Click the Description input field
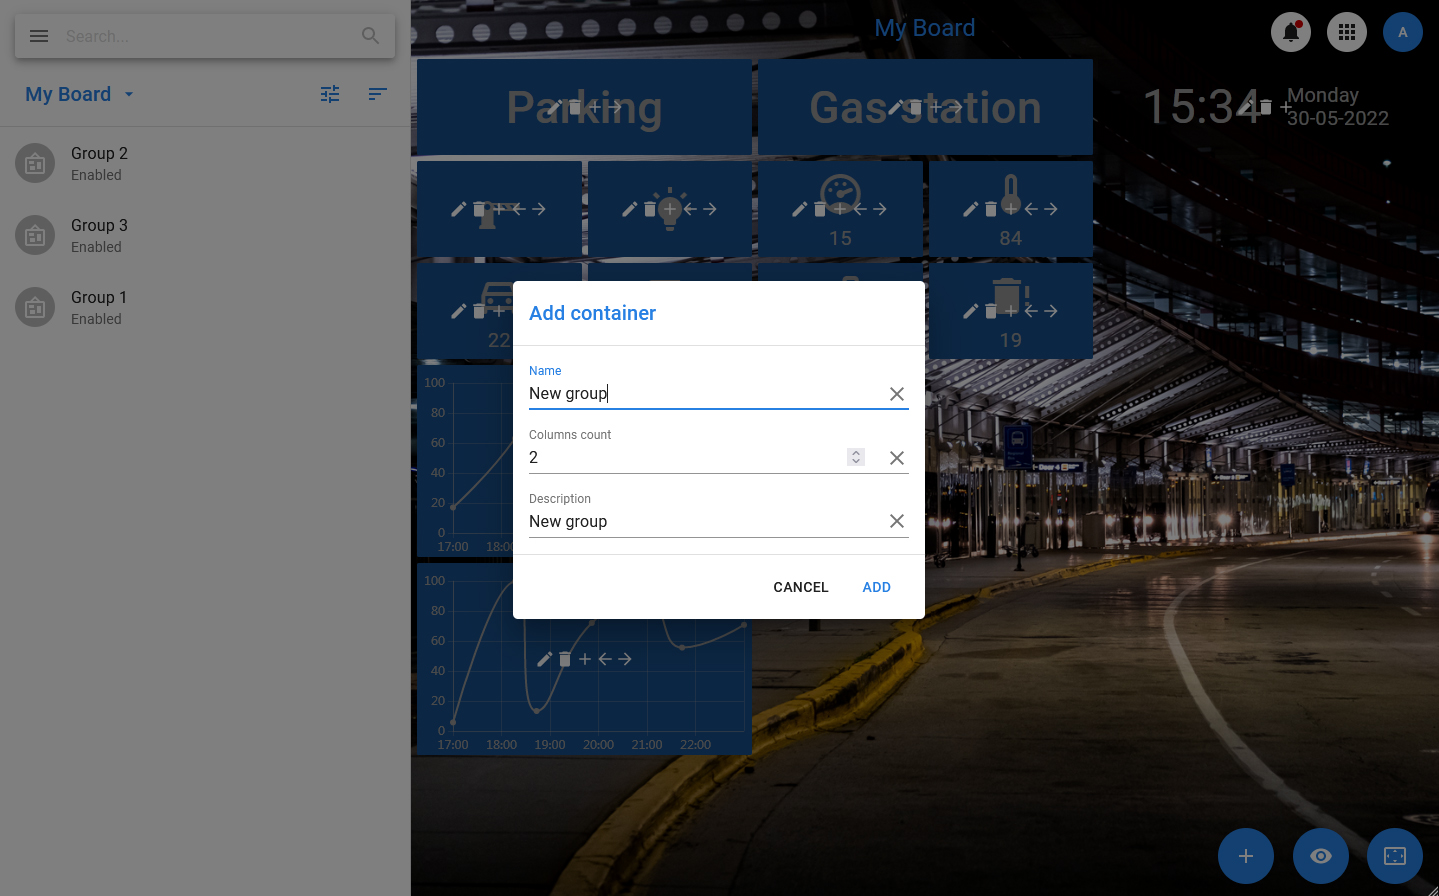The height and width of the screenshot is (896, 1439). coord(700,521)
